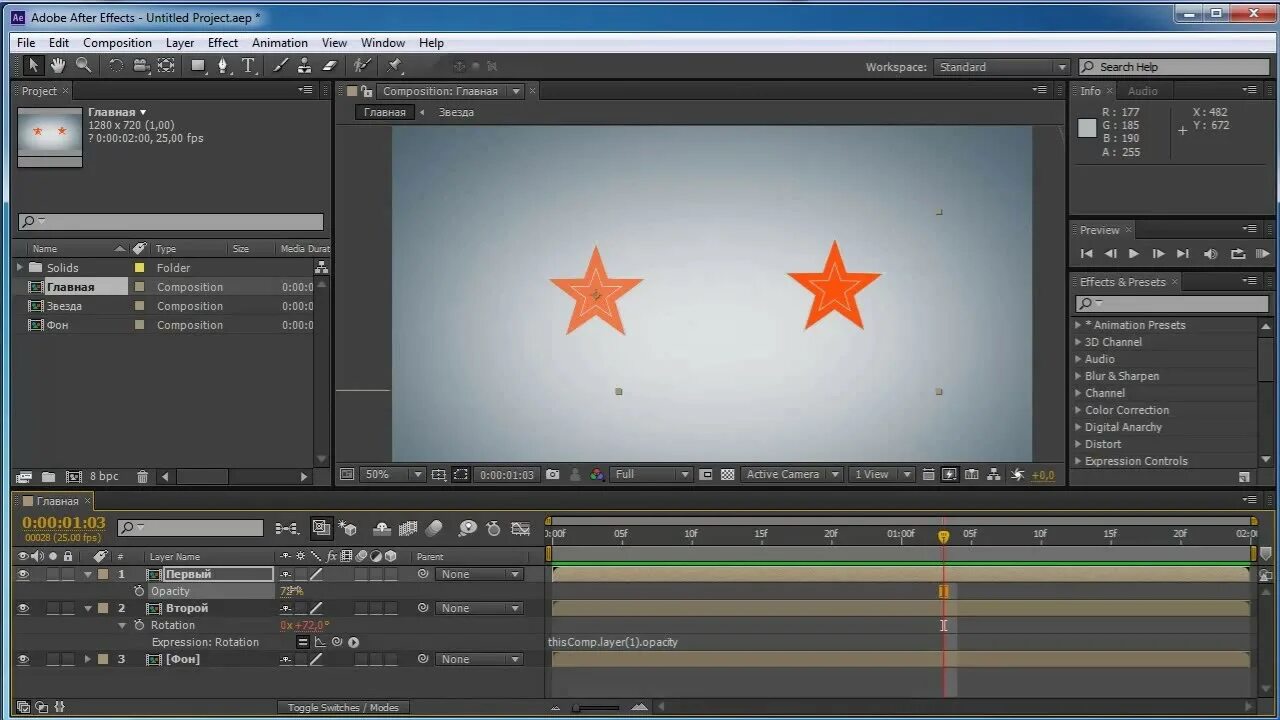
Task: Open the Rotation expression language menu arrow
Action: tap(353, 642)
